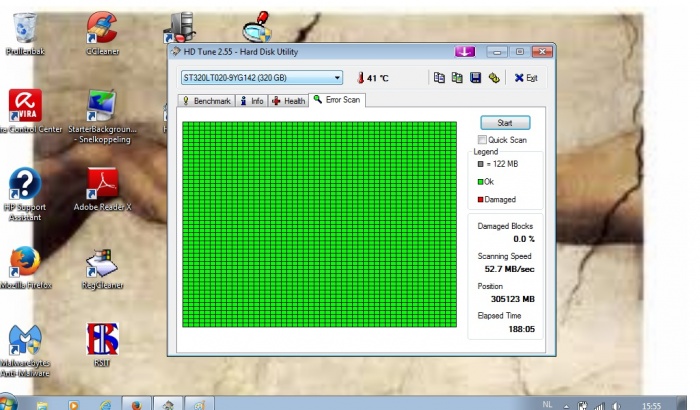Viewport: 700px width, 410px height.
Task: Click the Damaged Blocks 0.0 % value
Action: (523, 239)
